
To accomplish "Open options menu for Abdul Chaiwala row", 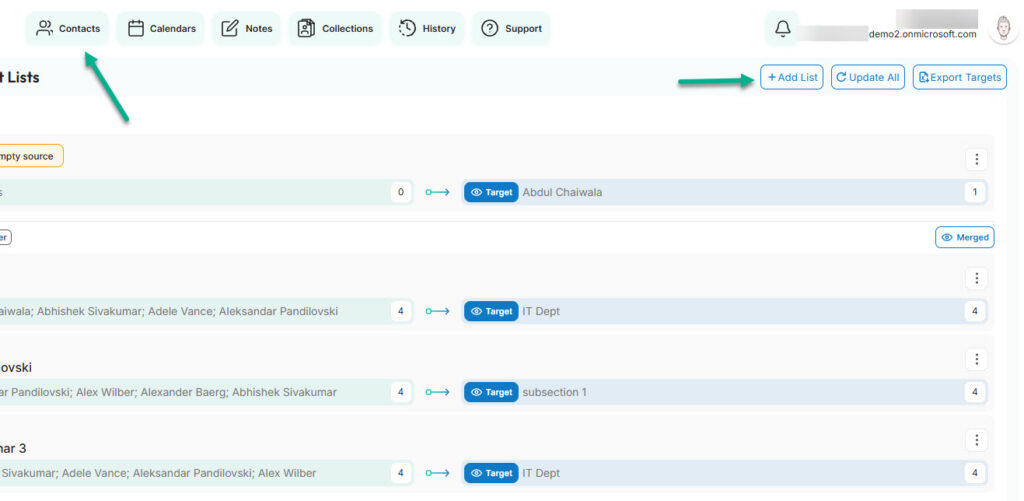I will pos(976,159).
